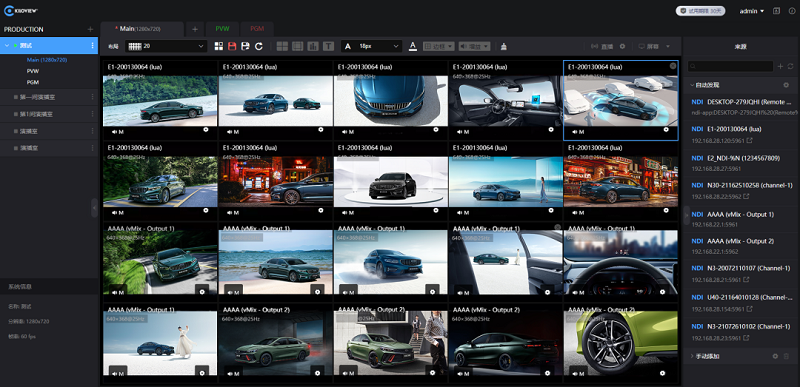Click the source search input field

point(731,66)
